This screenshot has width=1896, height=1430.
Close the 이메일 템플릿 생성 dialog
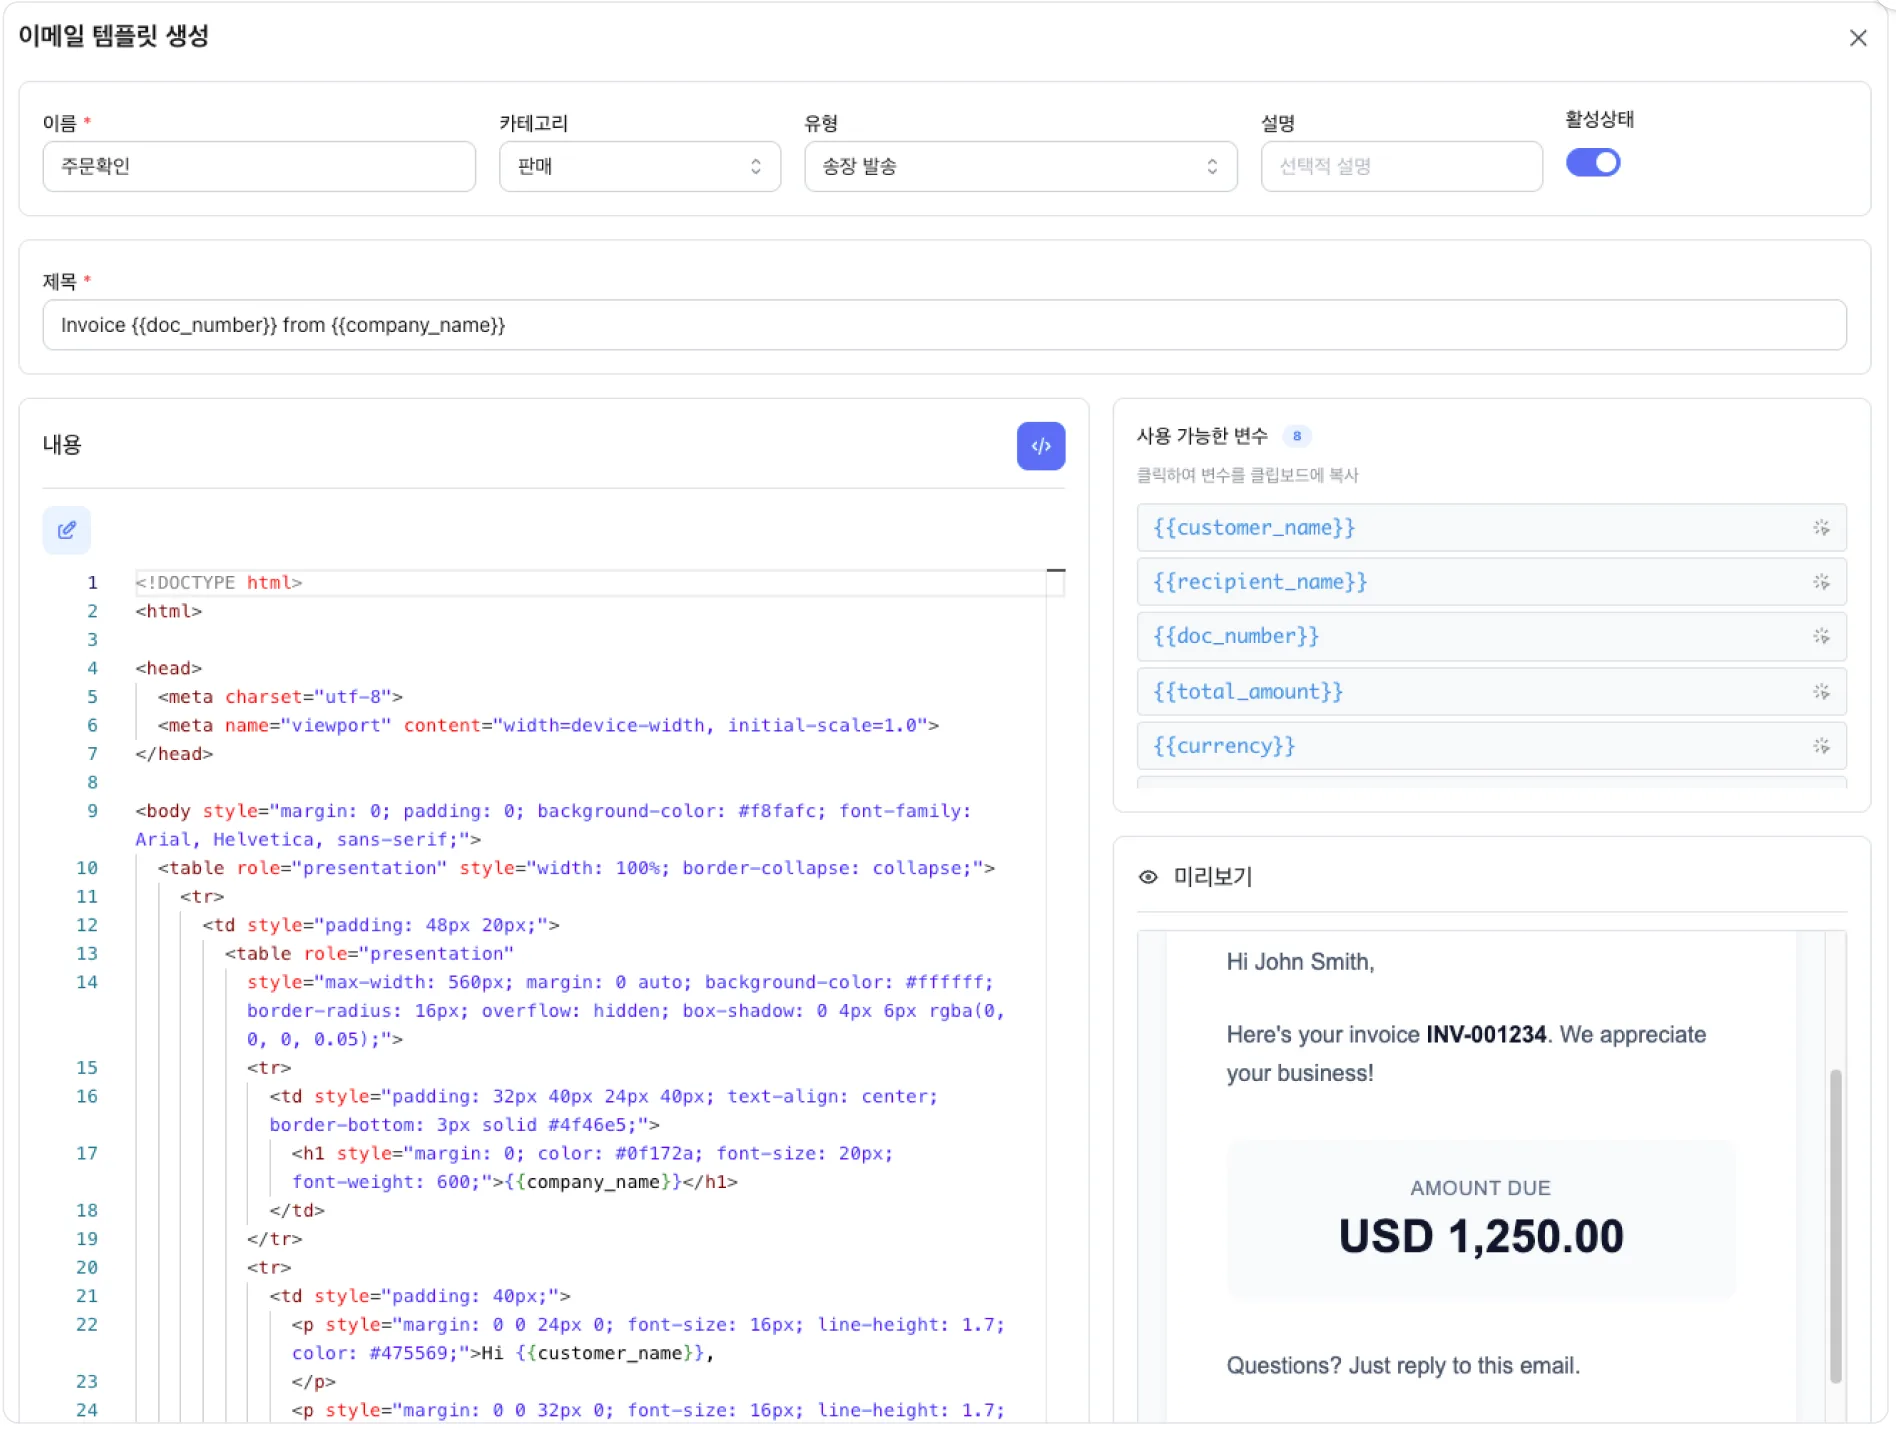[x=1857, y=38]
